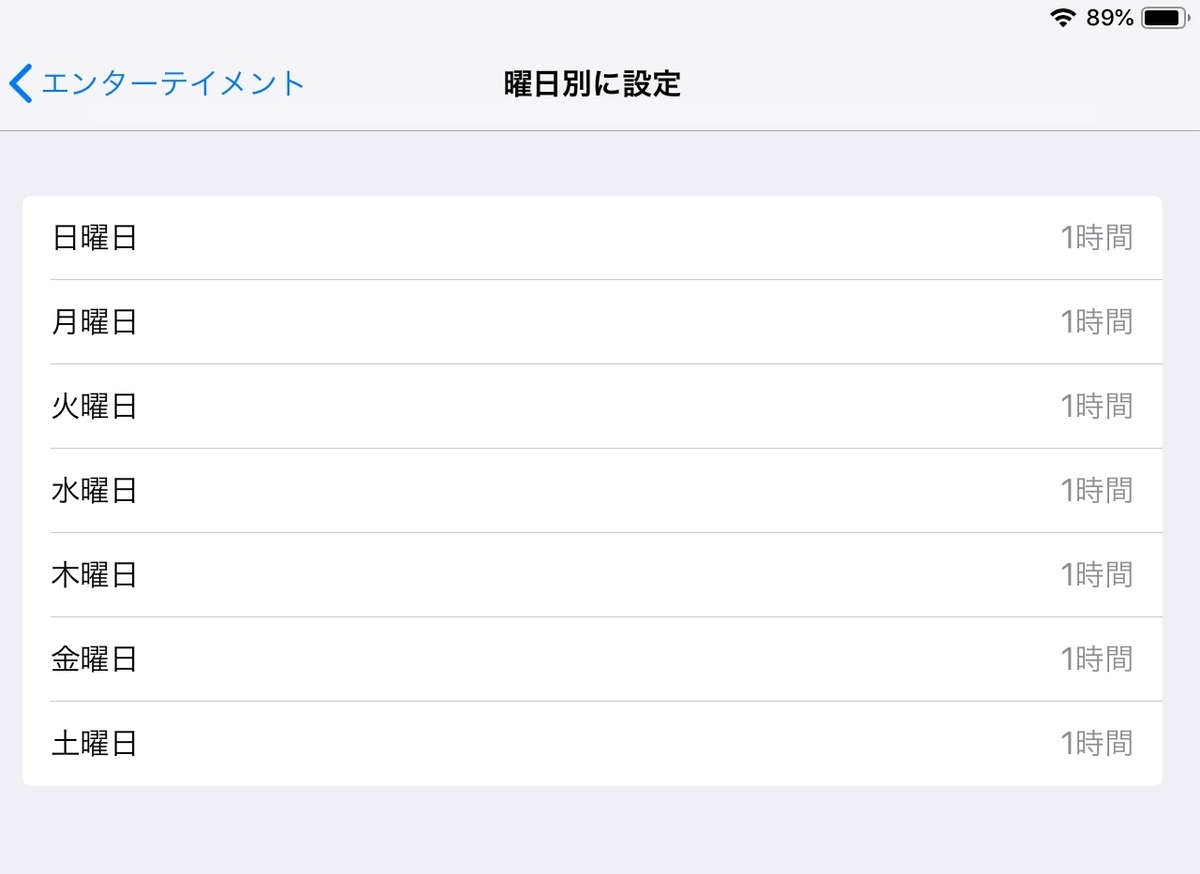Tap the back chevron arrow
The height and width of the screenshot is (874, 1200).
[x=20, y=83]
